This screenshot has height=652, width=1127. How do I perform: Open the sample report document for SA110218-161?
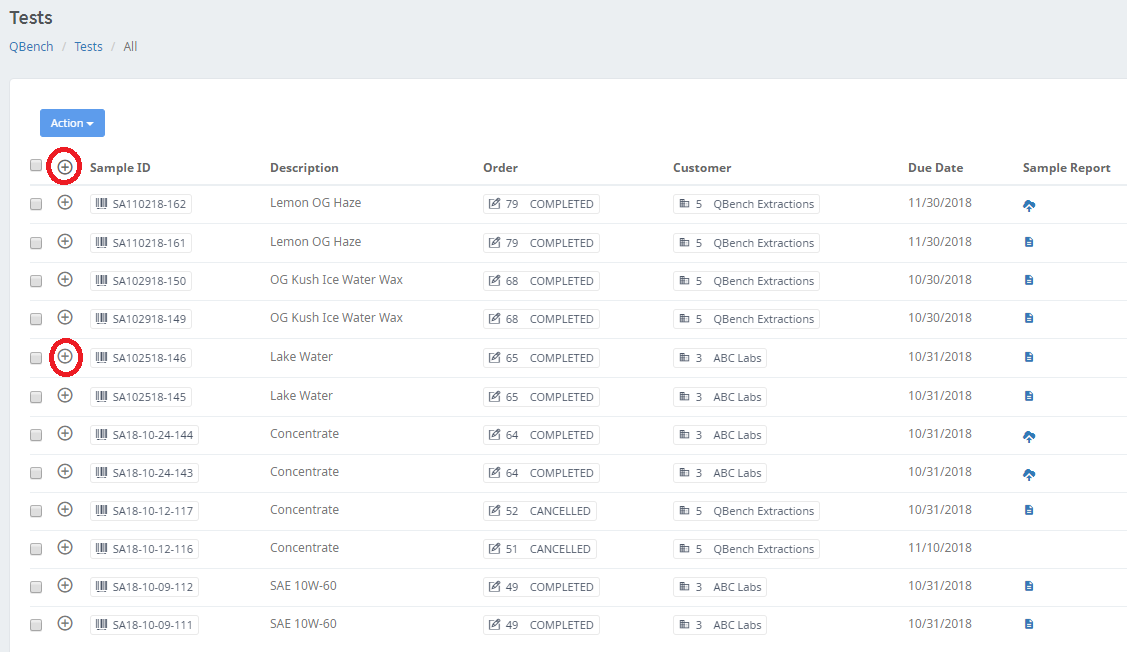click(1029, 242)
